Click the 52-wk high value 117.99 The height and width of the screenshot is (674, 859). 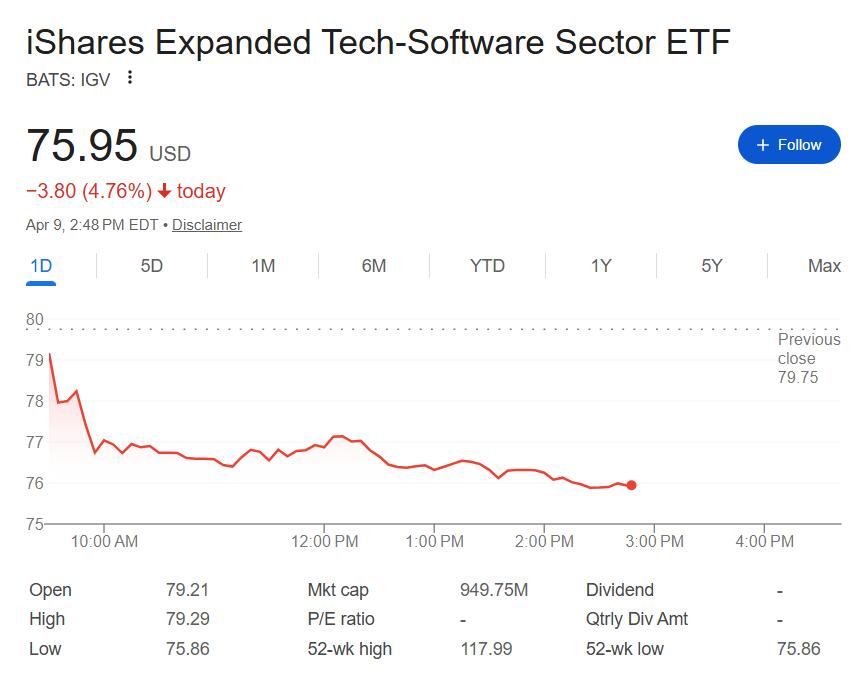[486, 648]
